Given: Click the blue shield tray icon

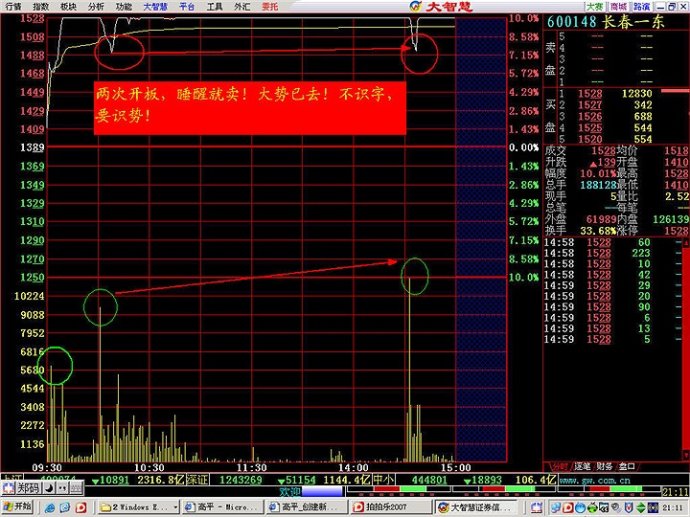Looking at the screenshot, I should [x=628, y=508].
